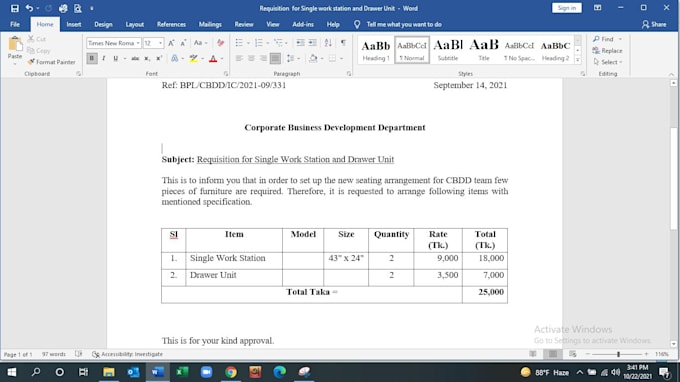Apply red font color

pyautogui.click(x=213, y=58)
